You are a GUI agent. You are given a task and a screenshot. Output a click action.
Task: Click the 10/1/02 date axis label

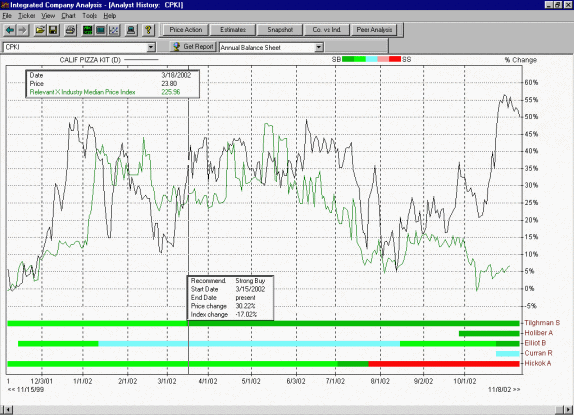[465, 381]
